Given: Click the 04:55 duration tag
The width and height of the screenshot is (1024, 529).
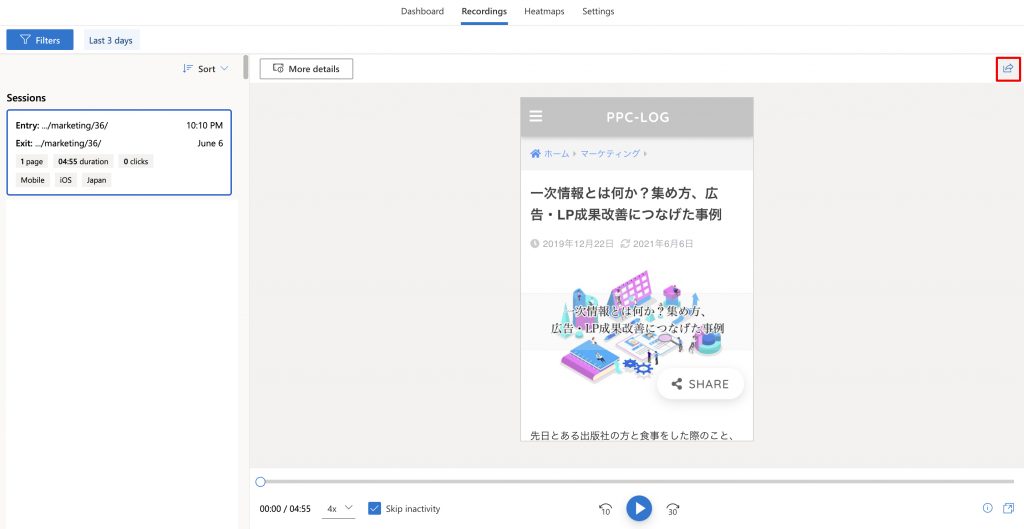Looking at the screenshot, I should 83,161.
